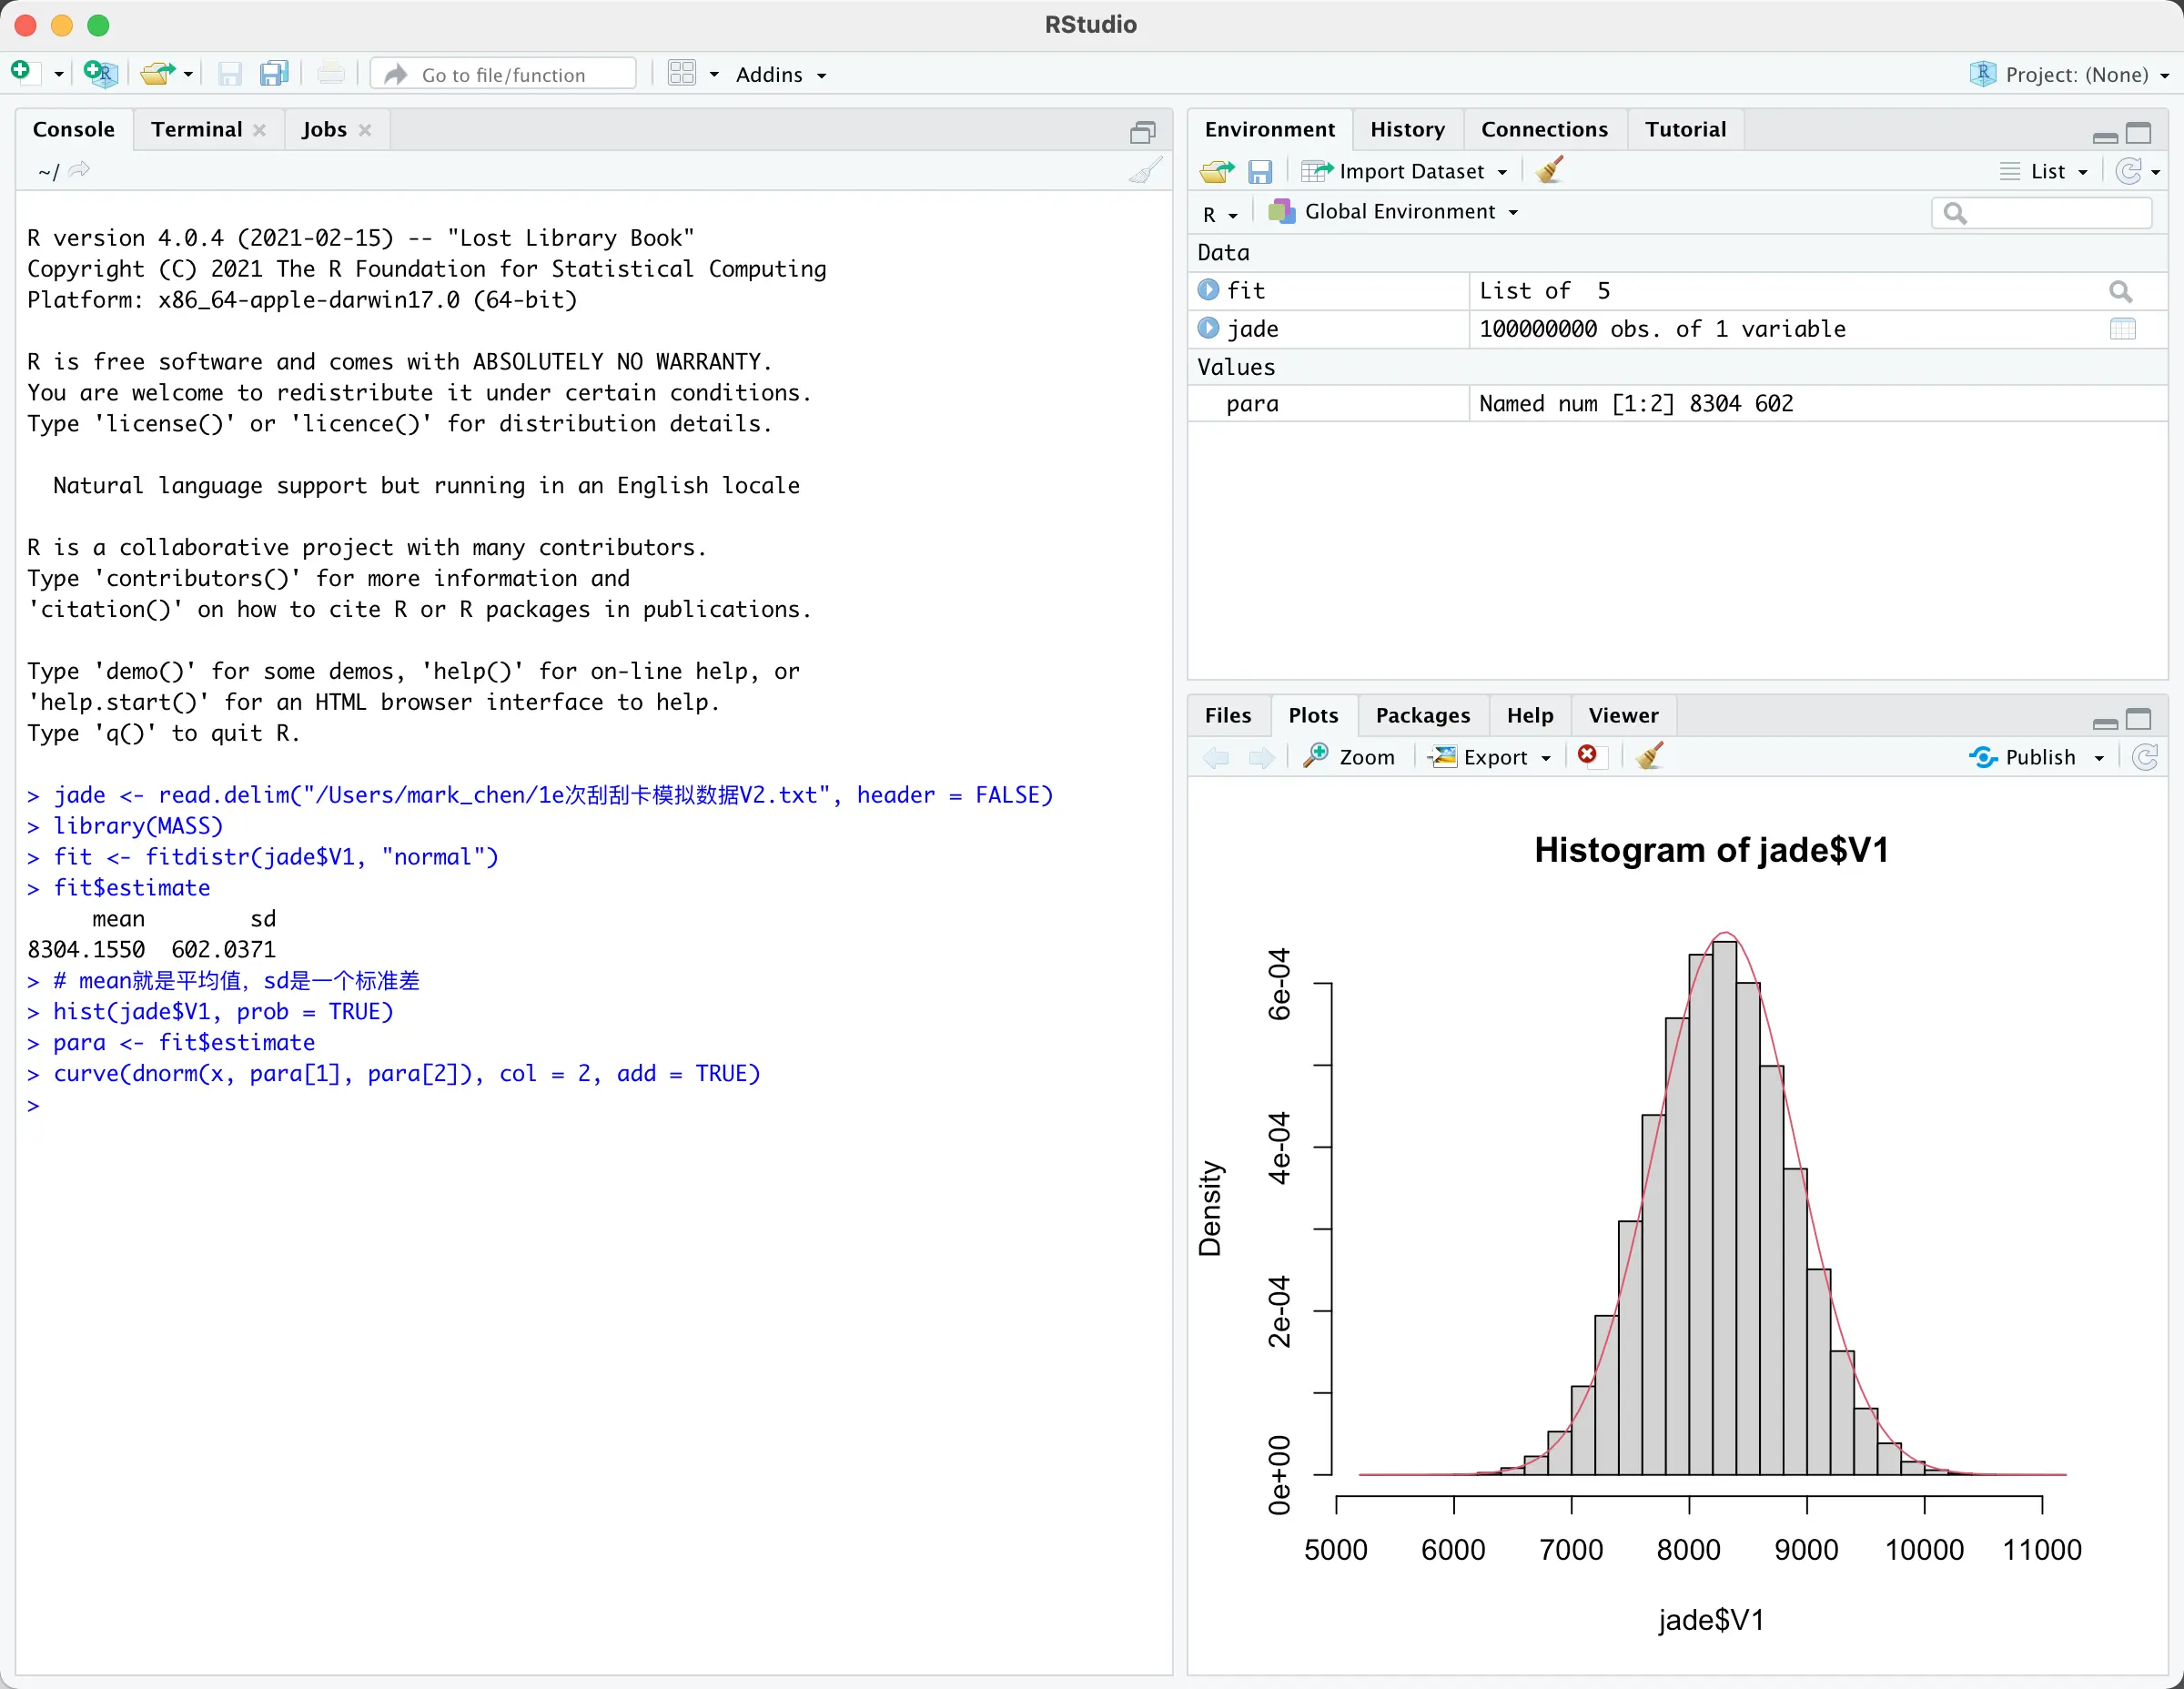2184x1689 pixels.
Task: Click the environment search field
Action: (x=2041, y=213)
